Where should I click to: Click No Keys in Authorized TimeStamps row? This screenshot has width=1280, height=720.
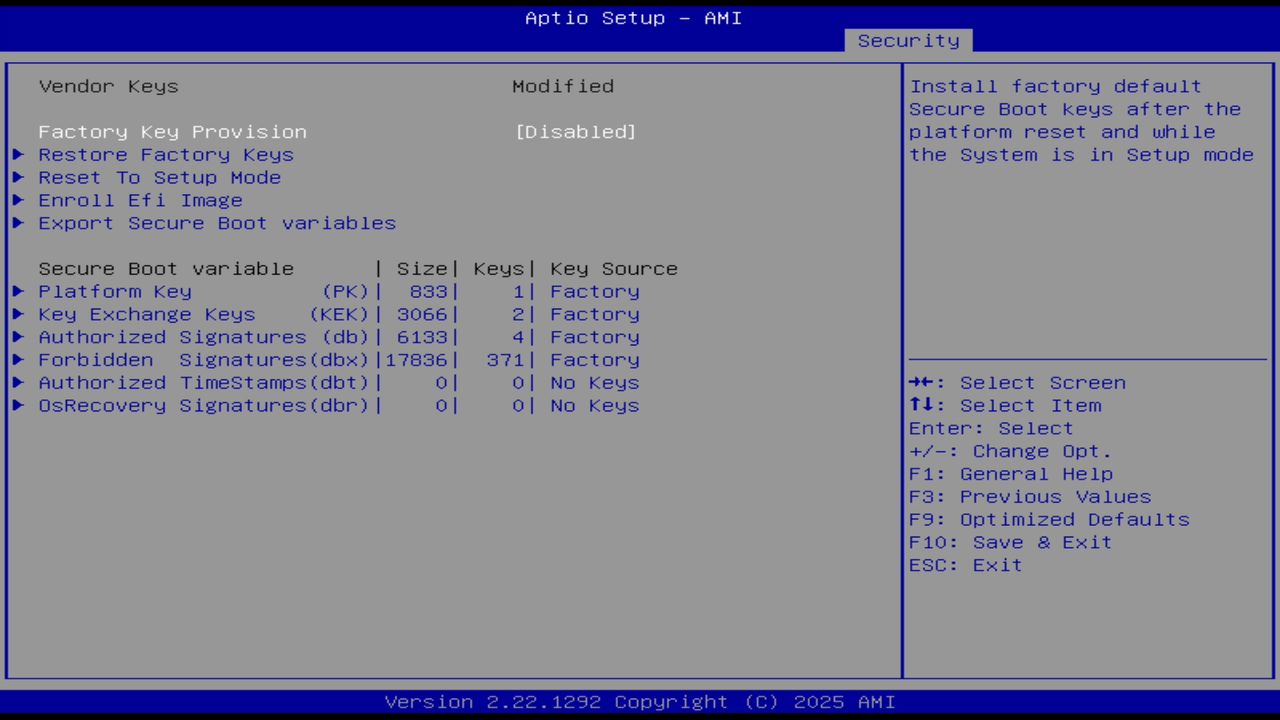click(595, 383)
